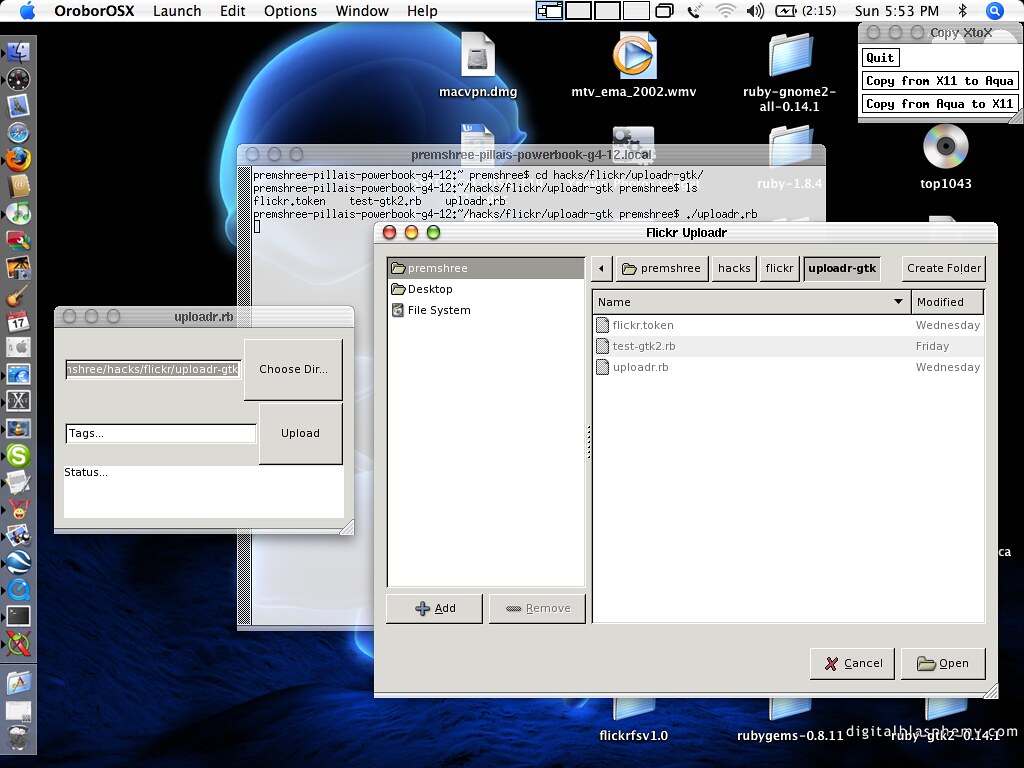Screen dimensions: 1024x768
Task: Sort files by Modified column
Action: pos(947,302)
